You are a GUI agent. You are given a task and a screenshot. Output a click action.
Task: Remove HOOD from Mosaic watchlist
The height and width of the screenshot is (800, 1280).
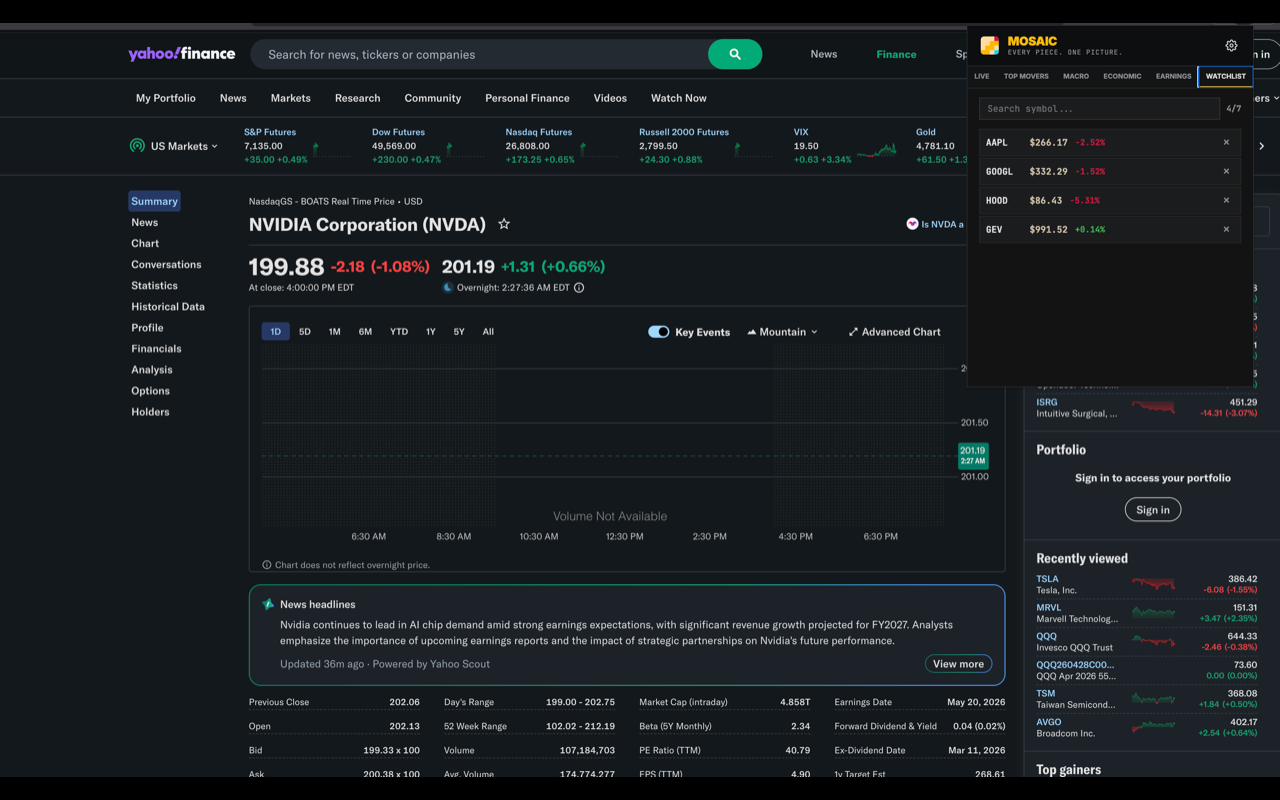[1226, 200]
